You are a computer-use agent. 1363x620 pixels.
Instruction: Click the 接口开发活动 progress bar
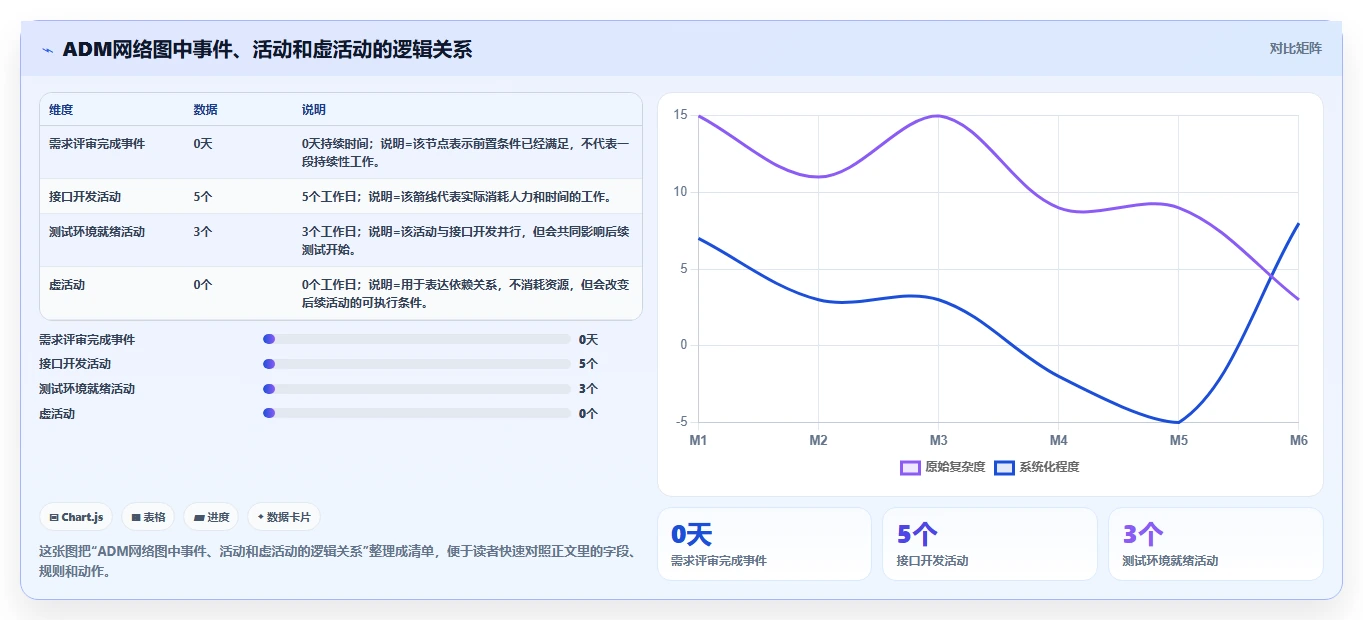point(416,364)
